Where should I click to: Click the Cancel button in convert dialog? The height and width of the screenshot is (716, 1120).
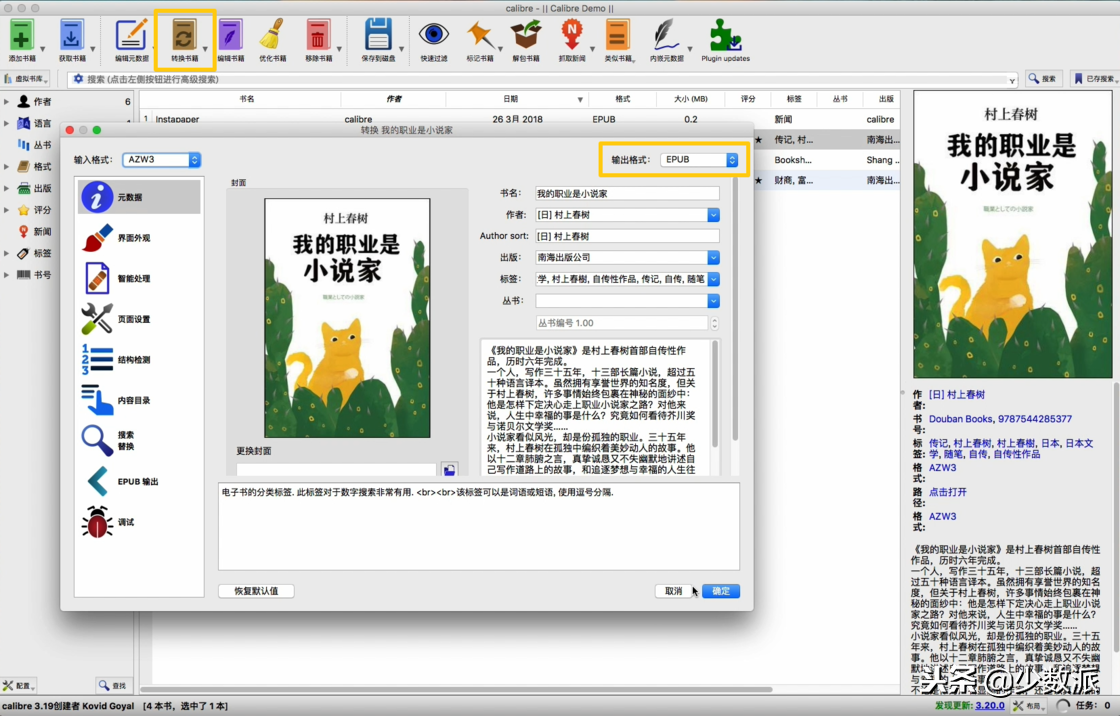click(x=674, y=591)
